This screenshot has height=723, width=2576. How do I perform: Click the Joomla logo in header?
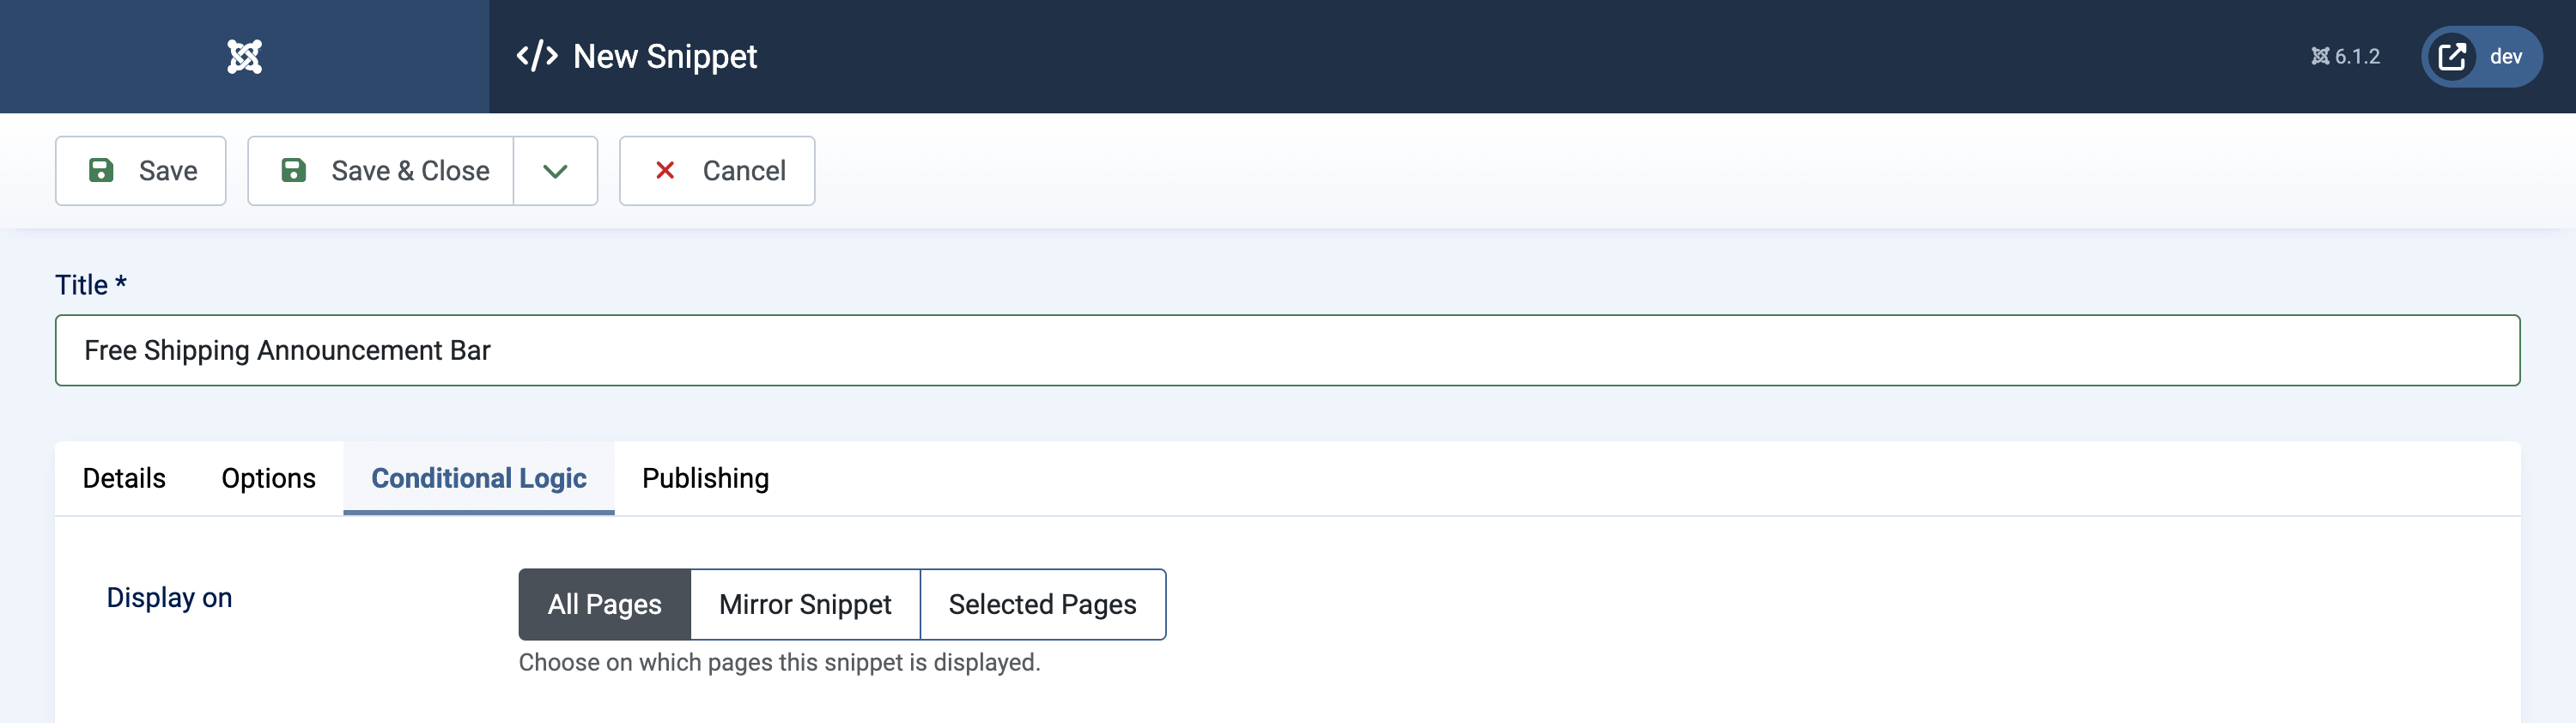244,56
